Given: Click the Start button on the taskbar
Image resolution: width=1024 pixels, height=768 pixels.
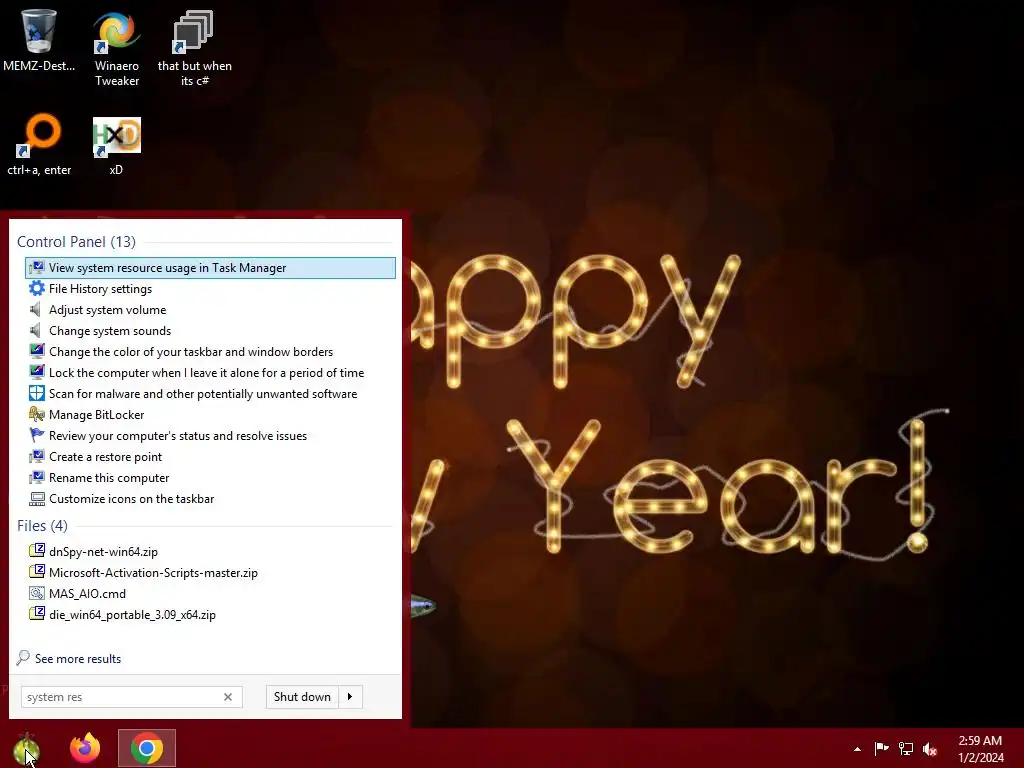Looking at the screenshot, I should coord(26,748).
